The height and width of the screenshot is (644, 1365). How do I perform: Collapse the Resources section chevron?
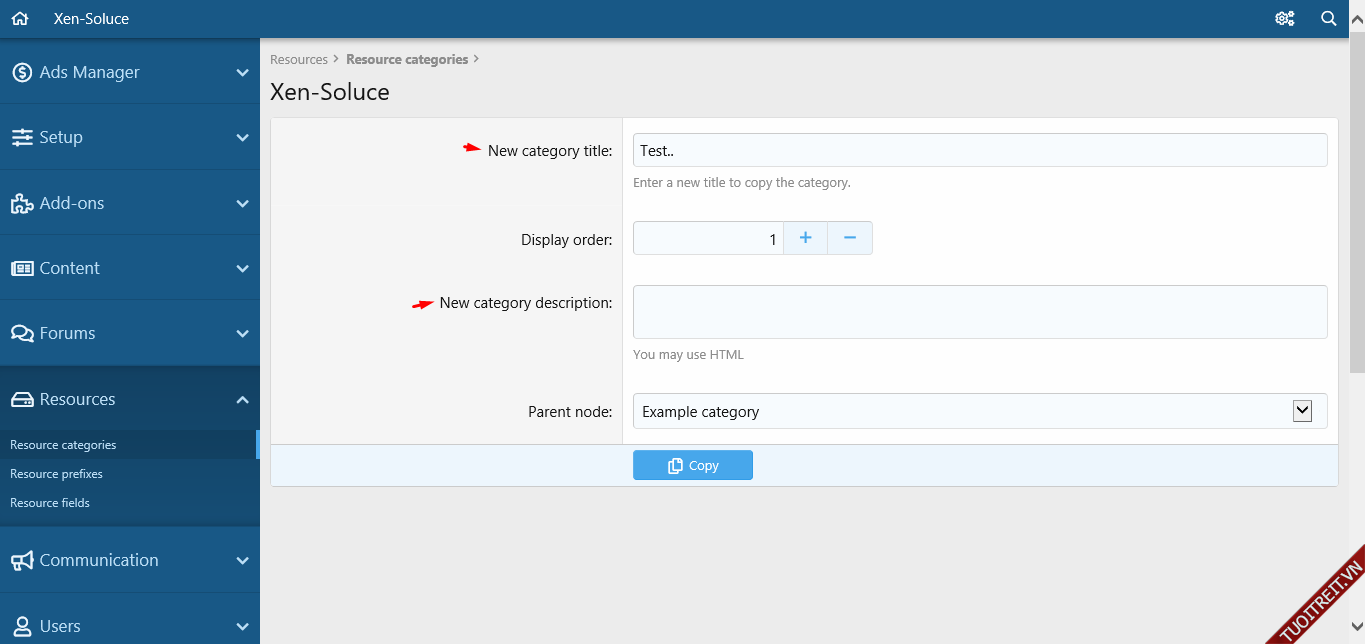[242, 399]
